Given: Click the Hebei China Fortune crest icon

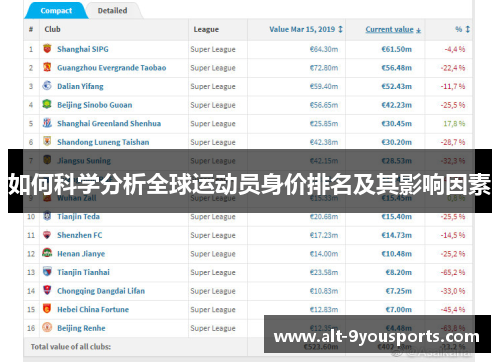Looking at the screenshot, I should coord(47,309).
